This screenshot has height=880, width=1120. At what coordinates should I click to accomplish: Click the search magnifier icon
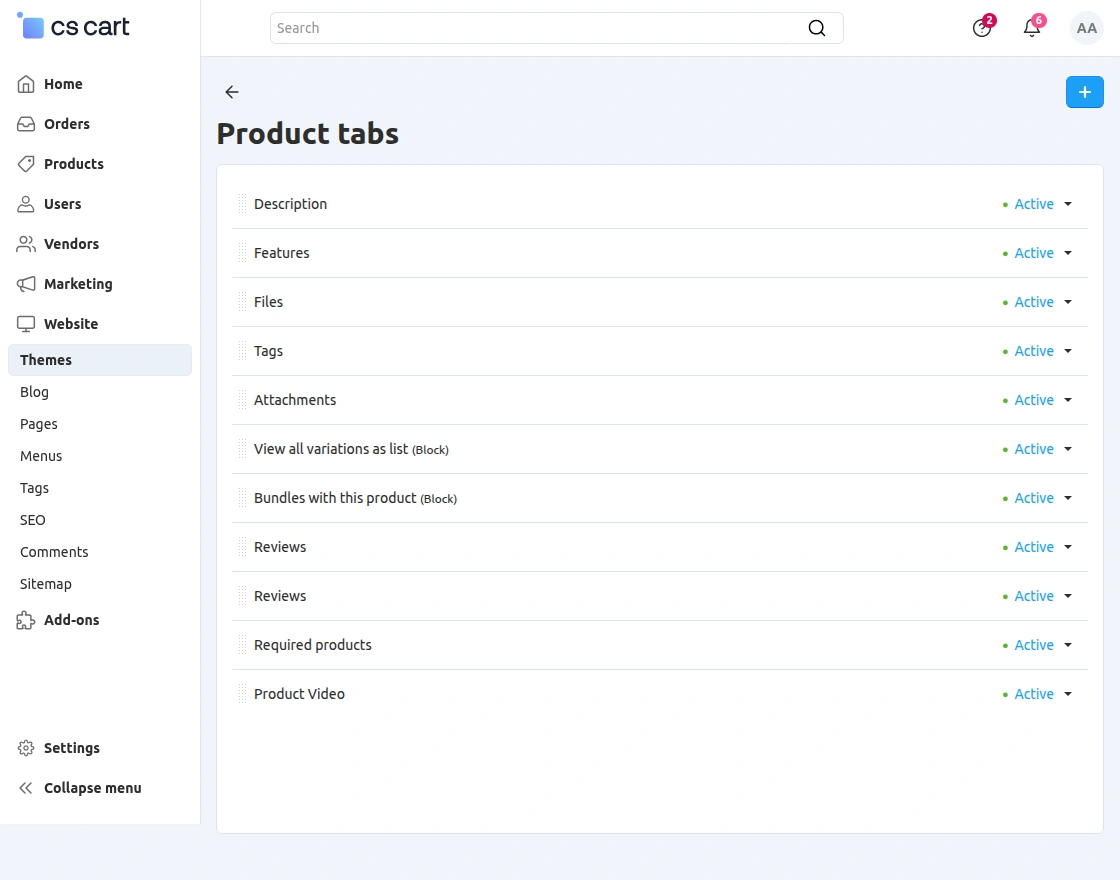816,28
